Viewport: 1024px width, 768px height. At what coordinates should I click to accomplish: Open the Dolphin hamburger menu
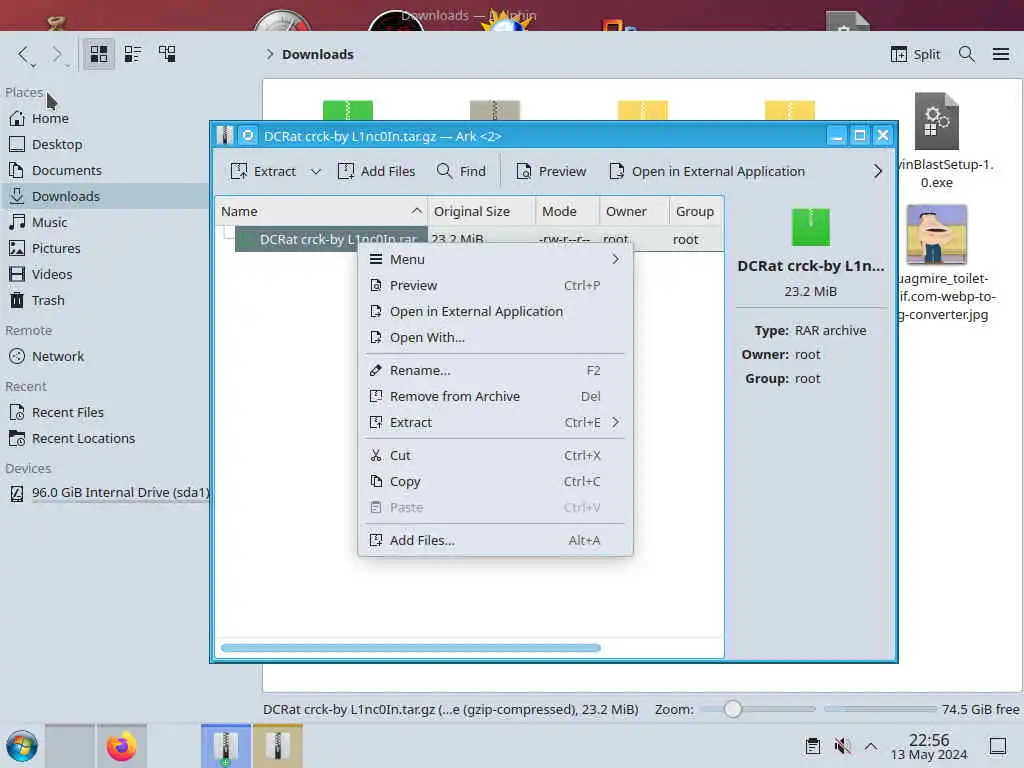[x=1000, y=54]
